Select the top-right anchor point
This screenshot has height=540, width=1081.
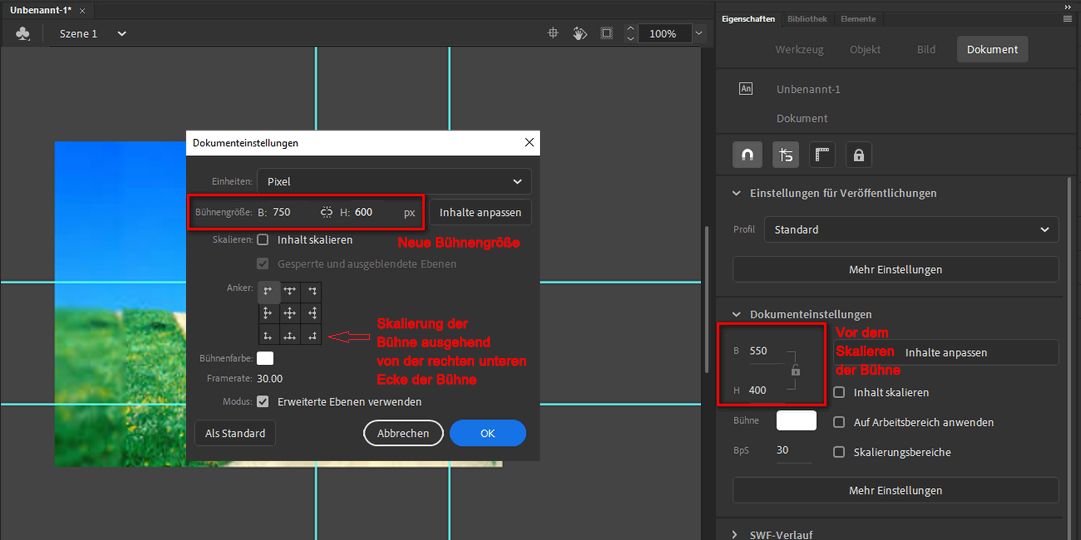point(312,292)
